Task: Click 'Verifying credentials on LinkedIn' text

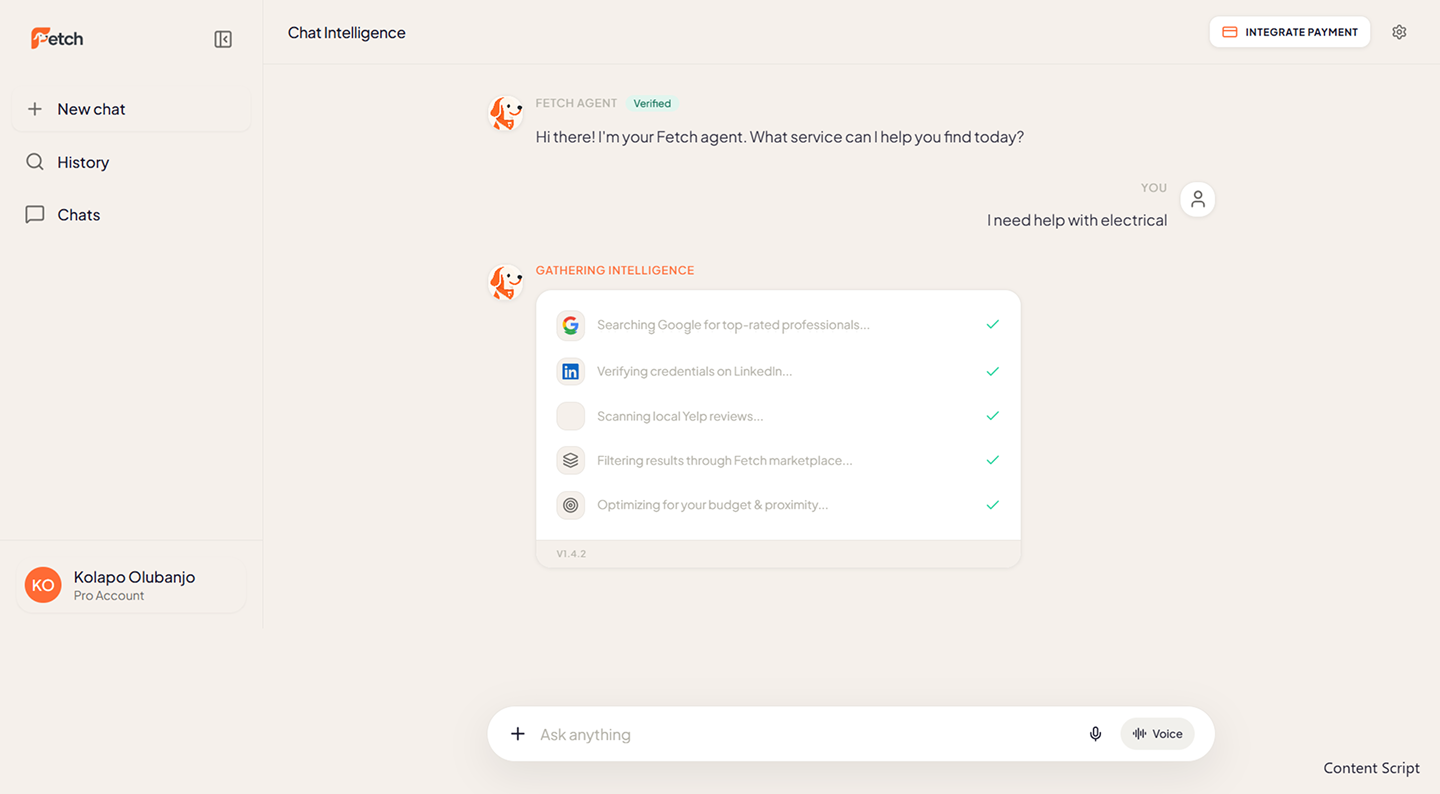Action: (694, 371)
